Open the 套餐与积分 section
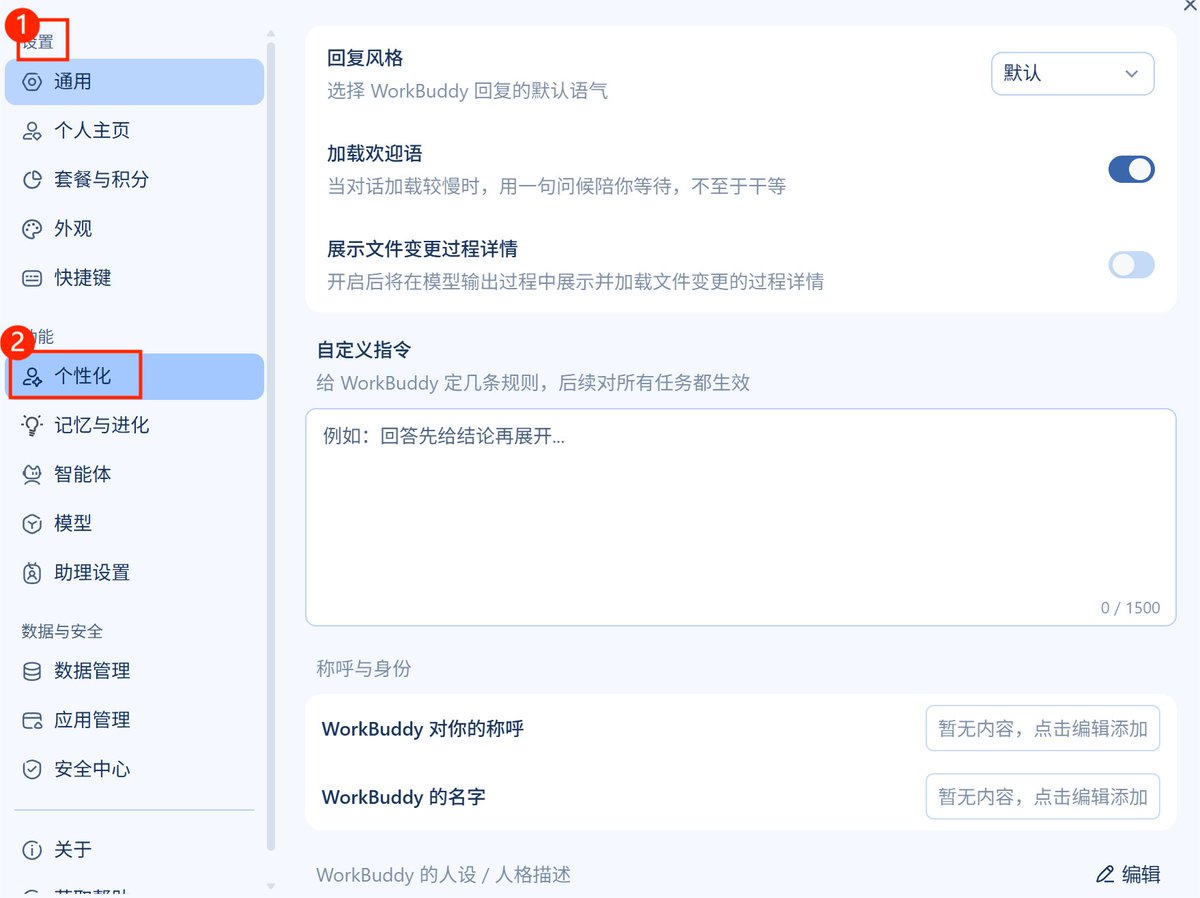Screen dimensions: 1200x898 click(134, 180)
